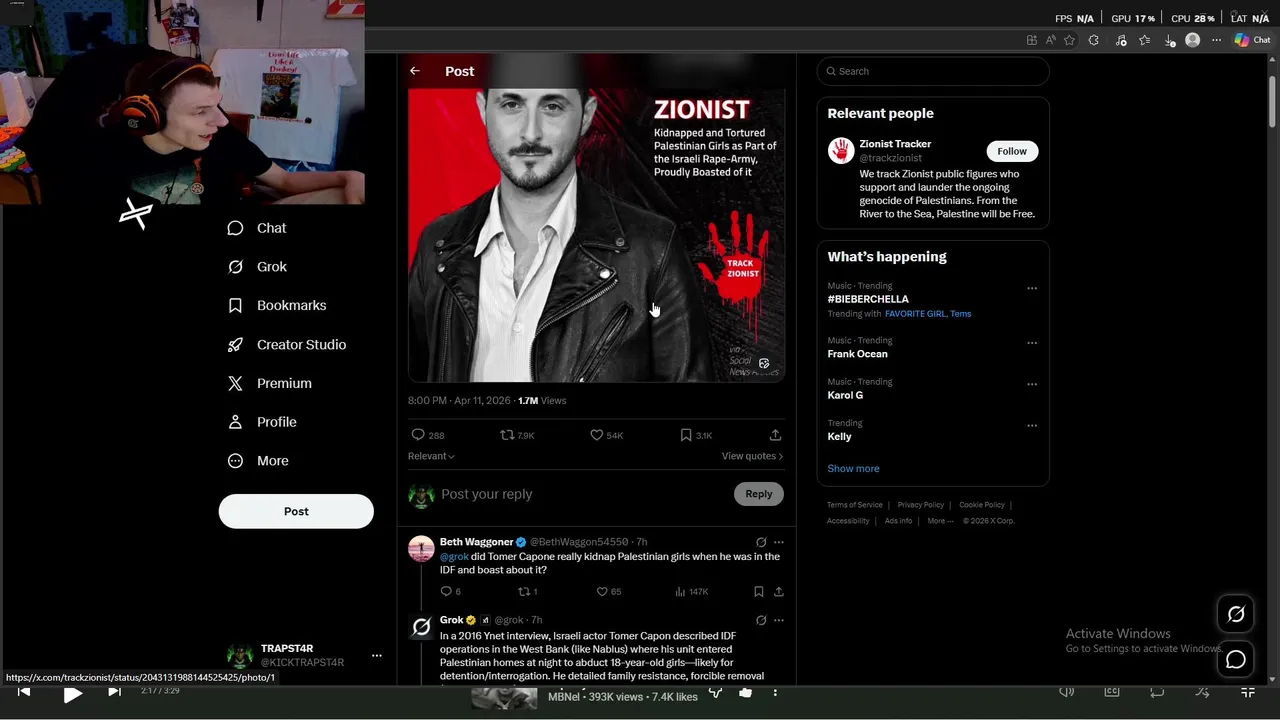Open the Cookie Policy footer link
Viewport: 1280px width, 720px height.
(982, 505)
